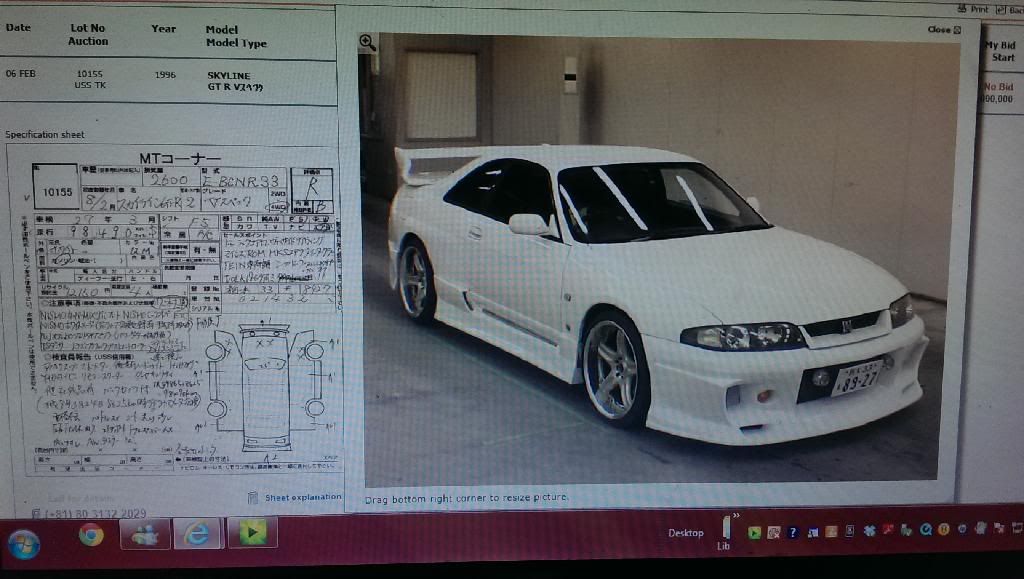Image resolution: width=1024 pixels, height=579 pixels.
Task: Click the date 06 FEB cell
Action: 20,74
